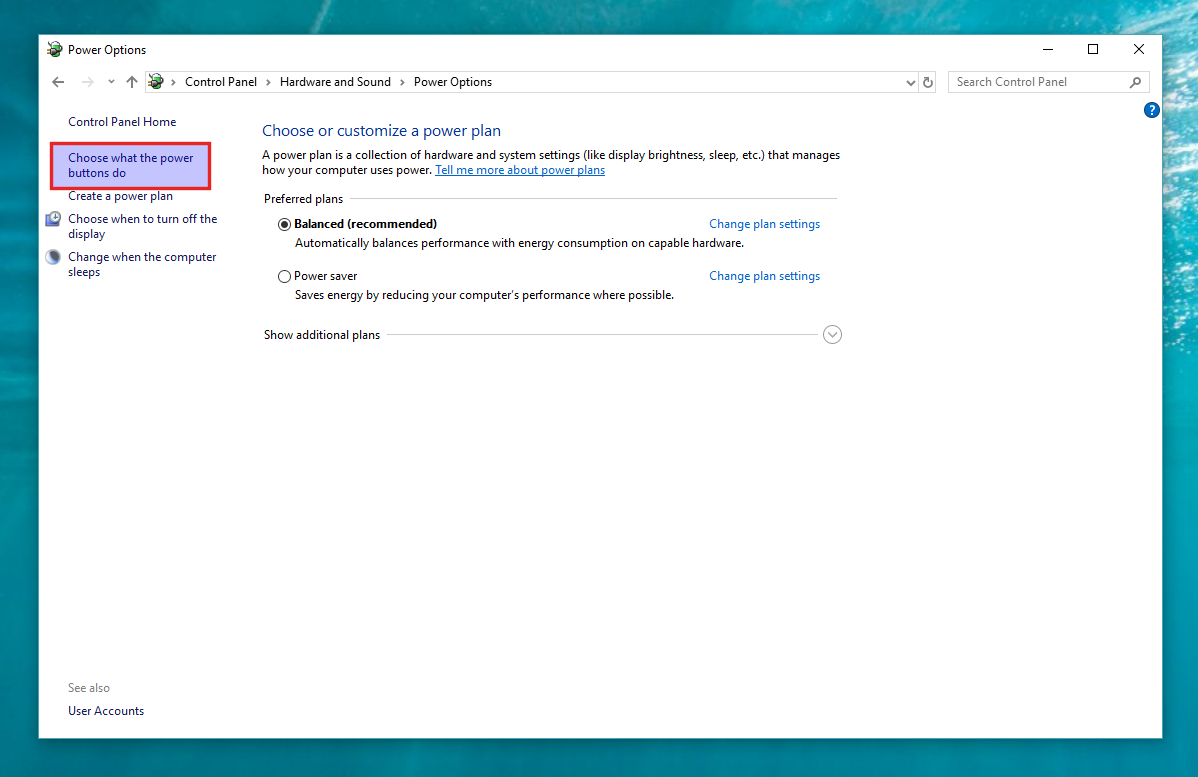Click the sleep moon icon in sidebar
Image resolution: width=1198 pixels, height=777 pixels.
coord(53,257)
